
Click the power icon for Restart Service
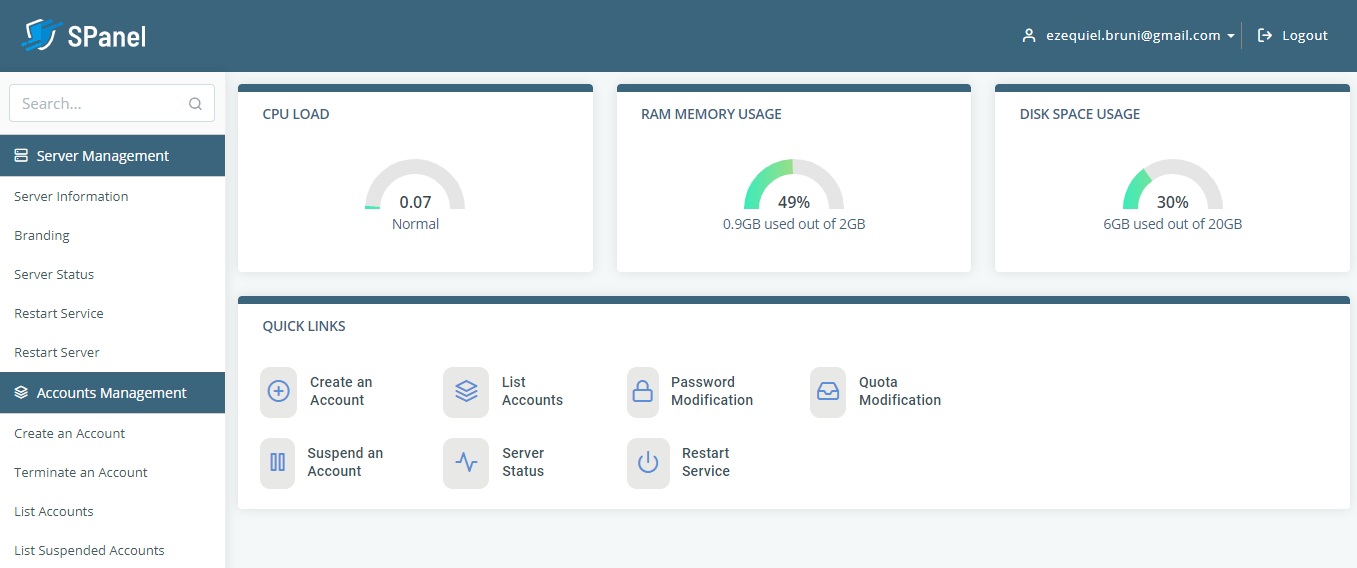tap(648, 463)
